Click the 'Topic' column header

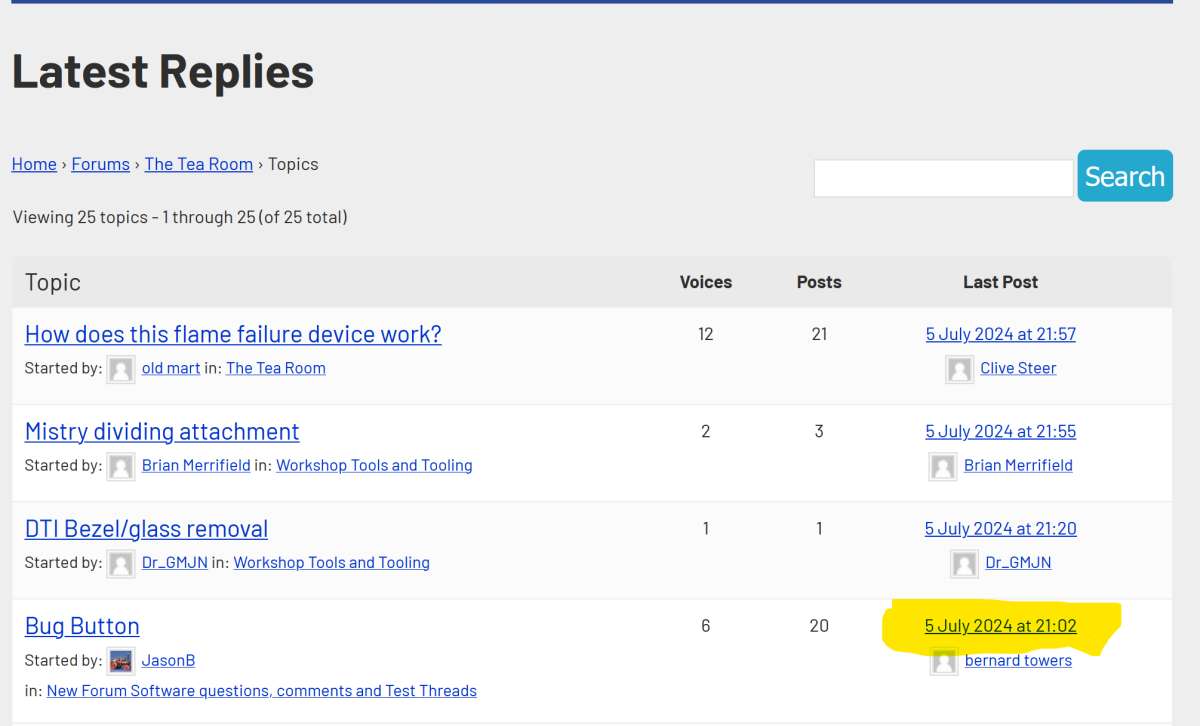coord(53,282)
